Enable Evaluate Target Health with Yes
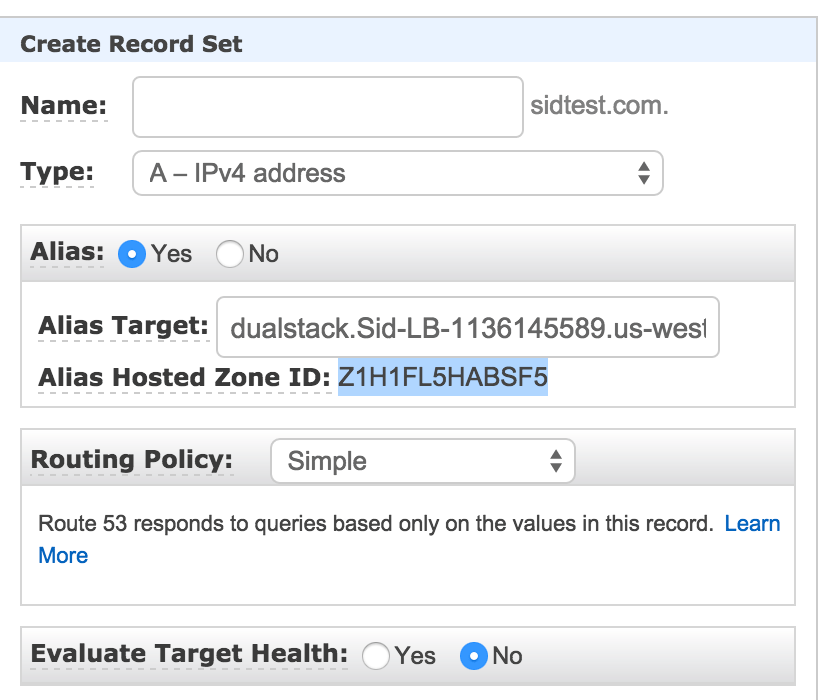Screen dimensions: 828x700 [x=376, y=656]
